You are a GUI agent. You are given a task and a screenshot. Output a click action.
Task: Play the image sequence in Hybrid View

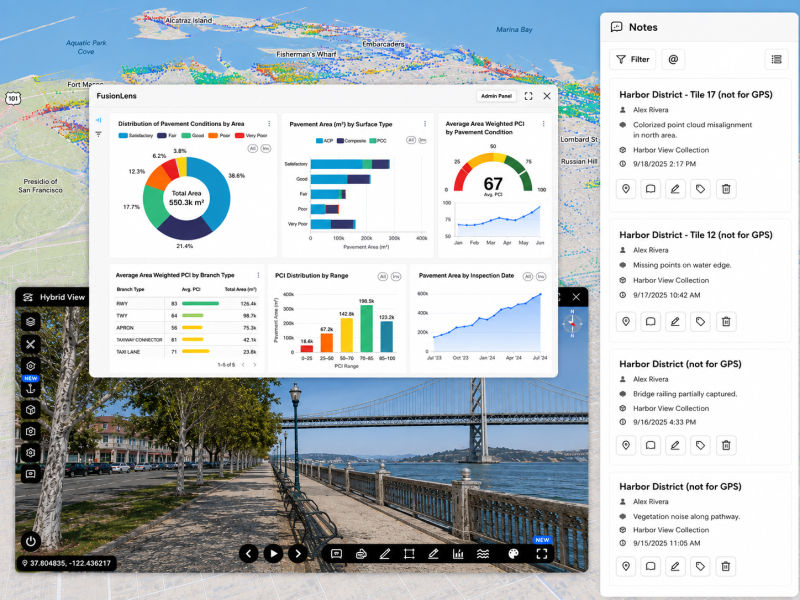coord(273,554)
